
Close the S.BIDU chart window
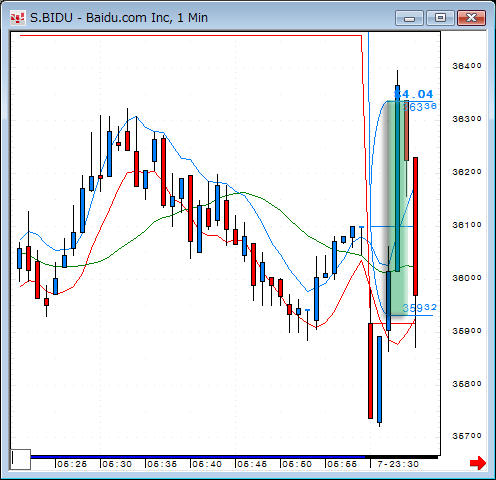tap(471, 18)
